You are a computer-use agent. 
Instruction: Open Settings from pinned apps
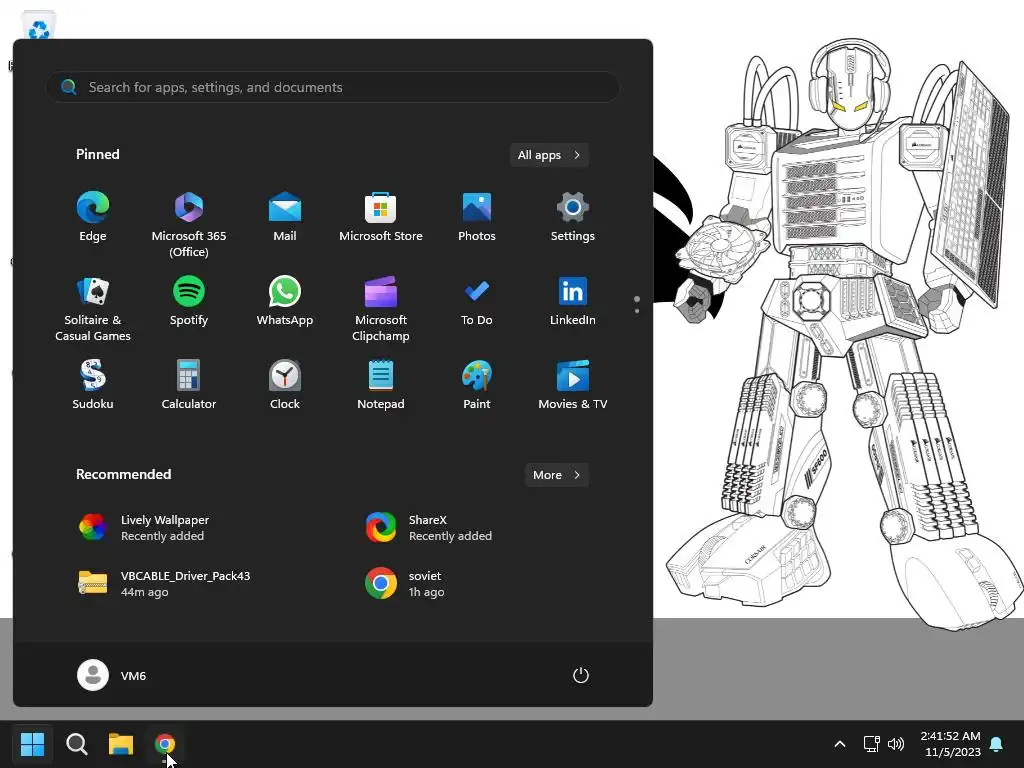573,217
